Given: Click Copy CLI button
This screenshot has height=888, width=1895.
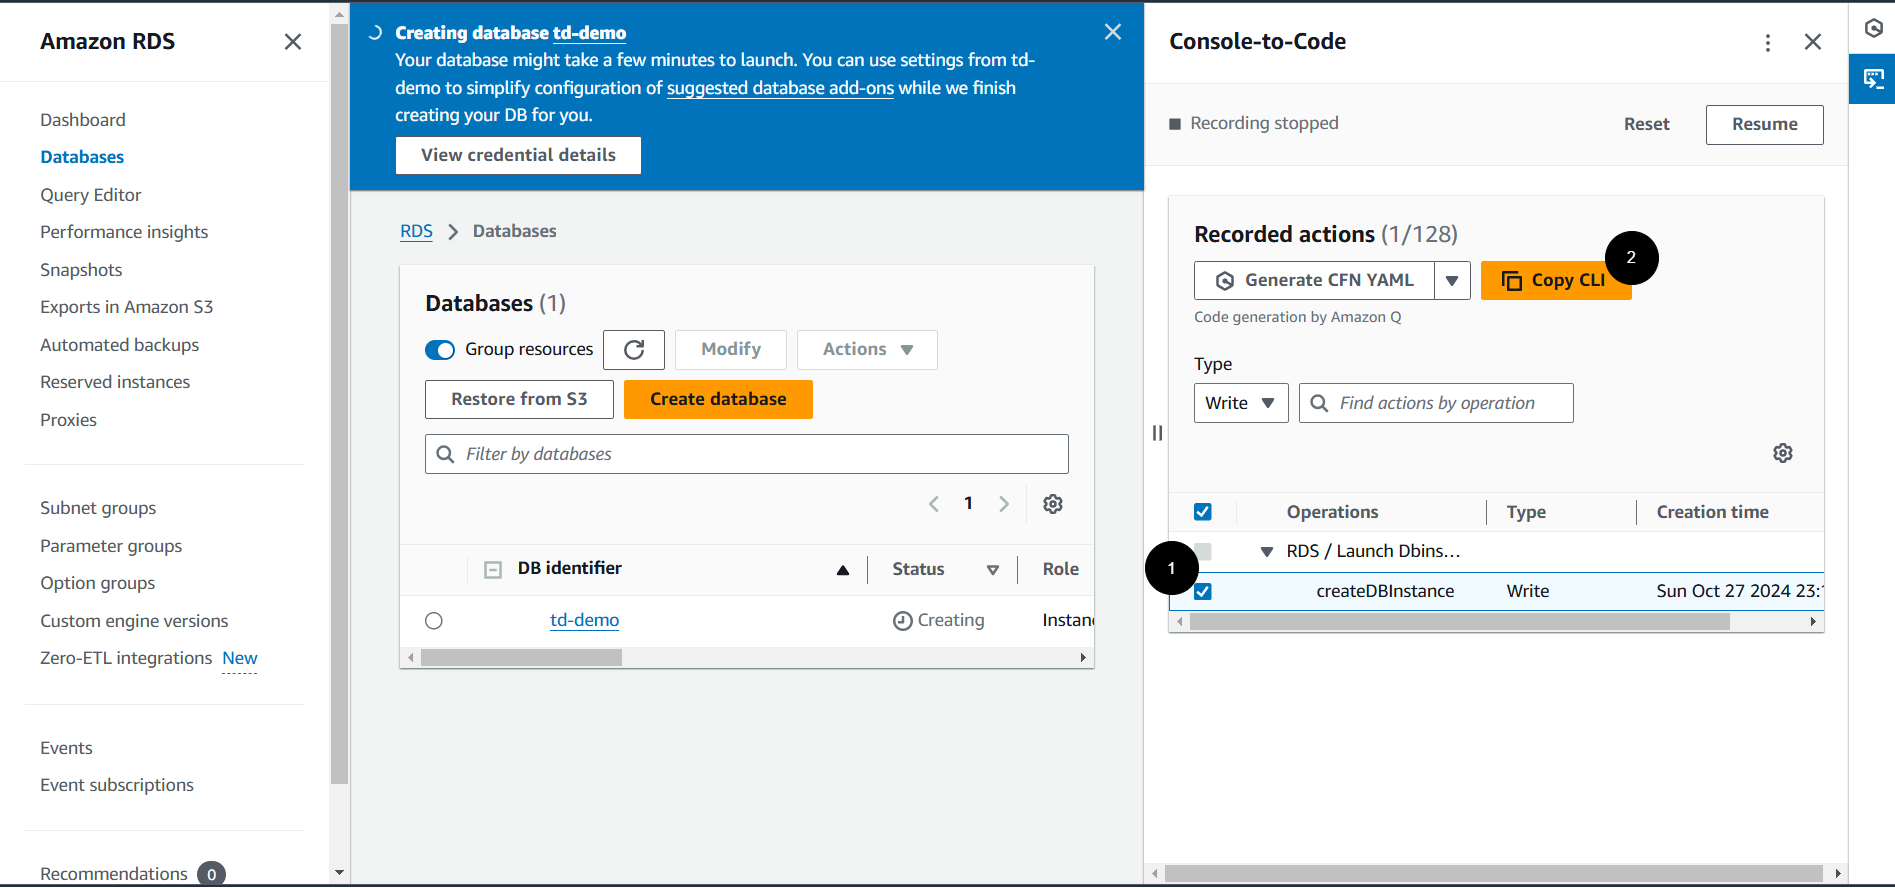Looking at the screenshot, I should tap(1556, 281).
